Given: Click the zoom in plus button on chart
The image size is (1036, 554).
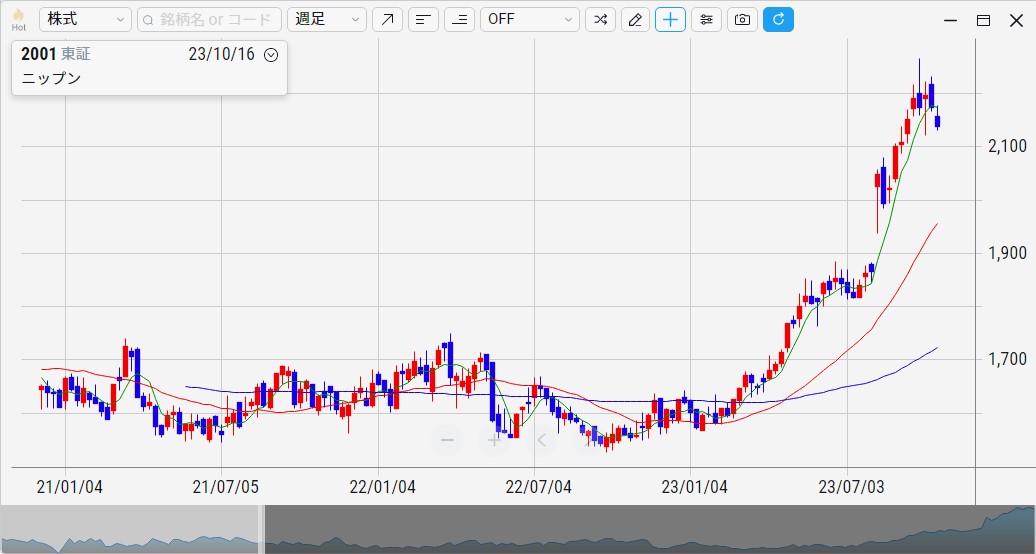Looking at the screenshot, I should [494, 440].
